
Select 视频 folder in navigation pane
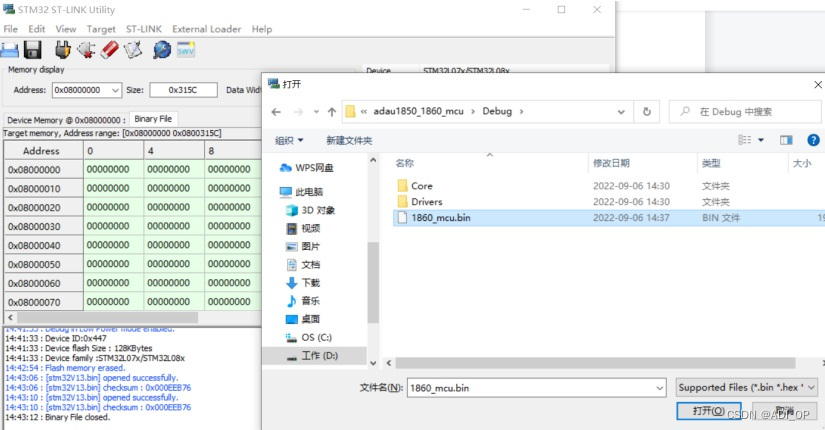[303, 228]
